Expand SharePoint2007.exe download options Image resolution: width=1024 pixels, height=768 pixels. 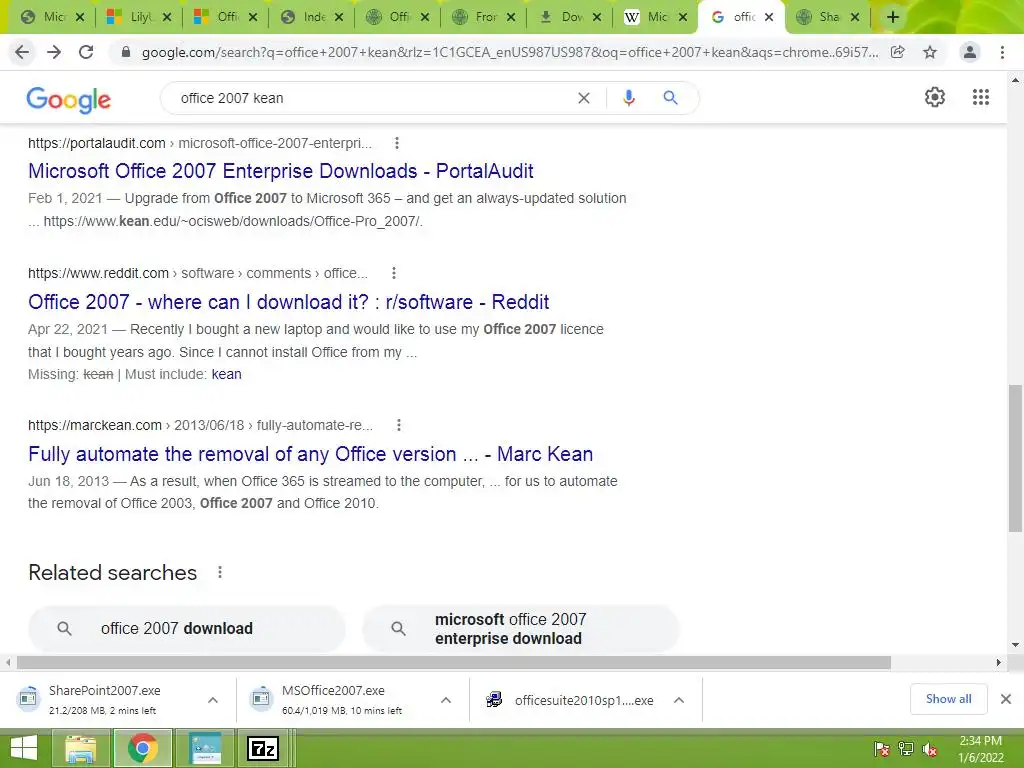click(x=213, y=700)
